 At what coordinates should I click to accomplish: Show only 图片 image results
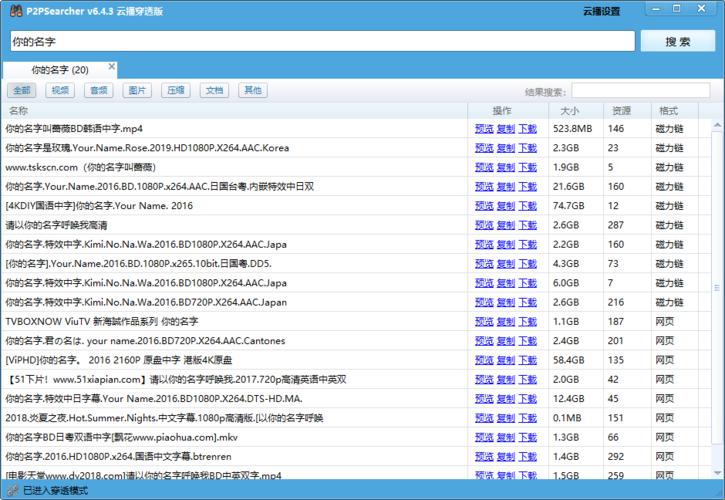(x=137, y=91)
